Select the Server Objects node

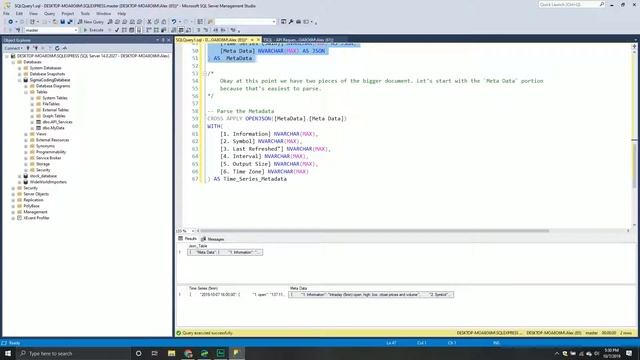point(36,194)
